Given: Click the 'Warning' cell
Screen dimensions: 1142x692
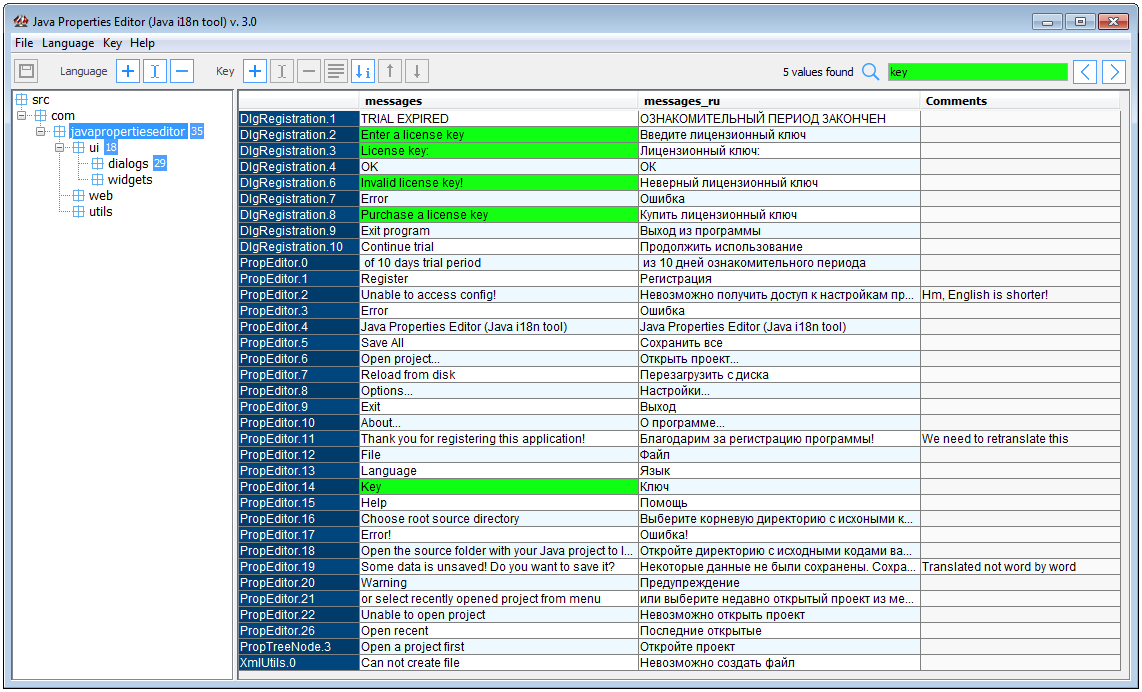Looking at the screenshot, I should click(x=499, y=583).
